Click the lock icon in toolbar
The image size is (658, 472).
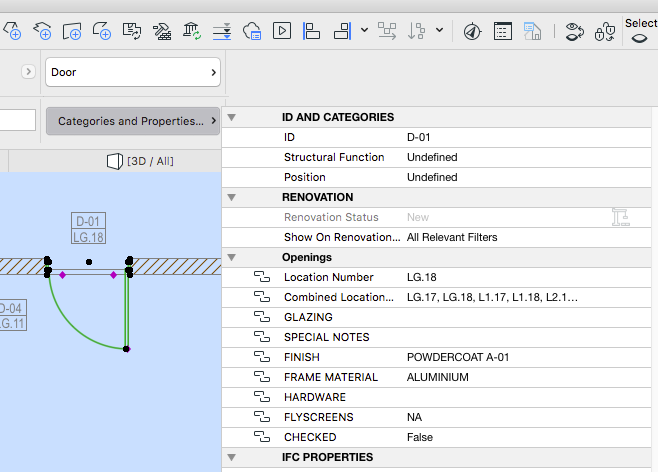coord(603,31)
